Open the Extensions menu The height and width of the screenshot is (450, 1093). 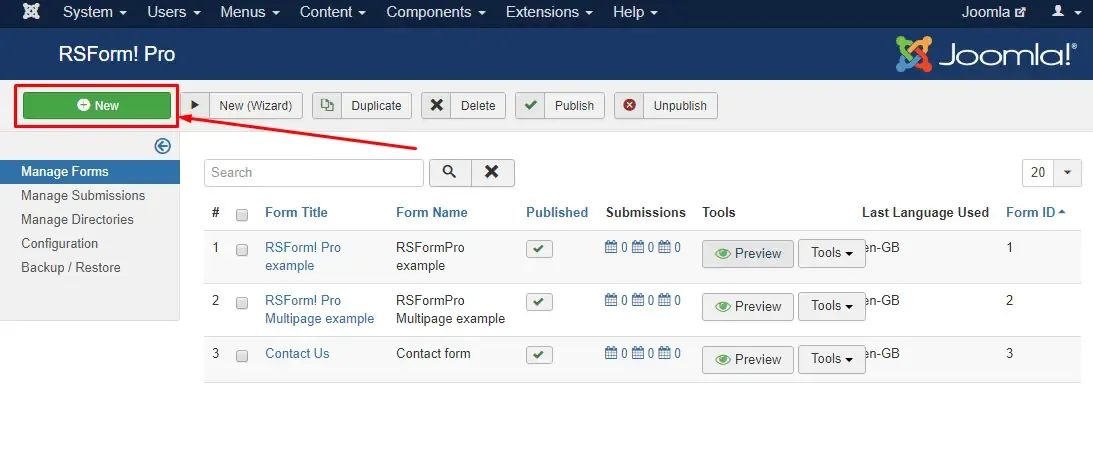tap(549, 12)
